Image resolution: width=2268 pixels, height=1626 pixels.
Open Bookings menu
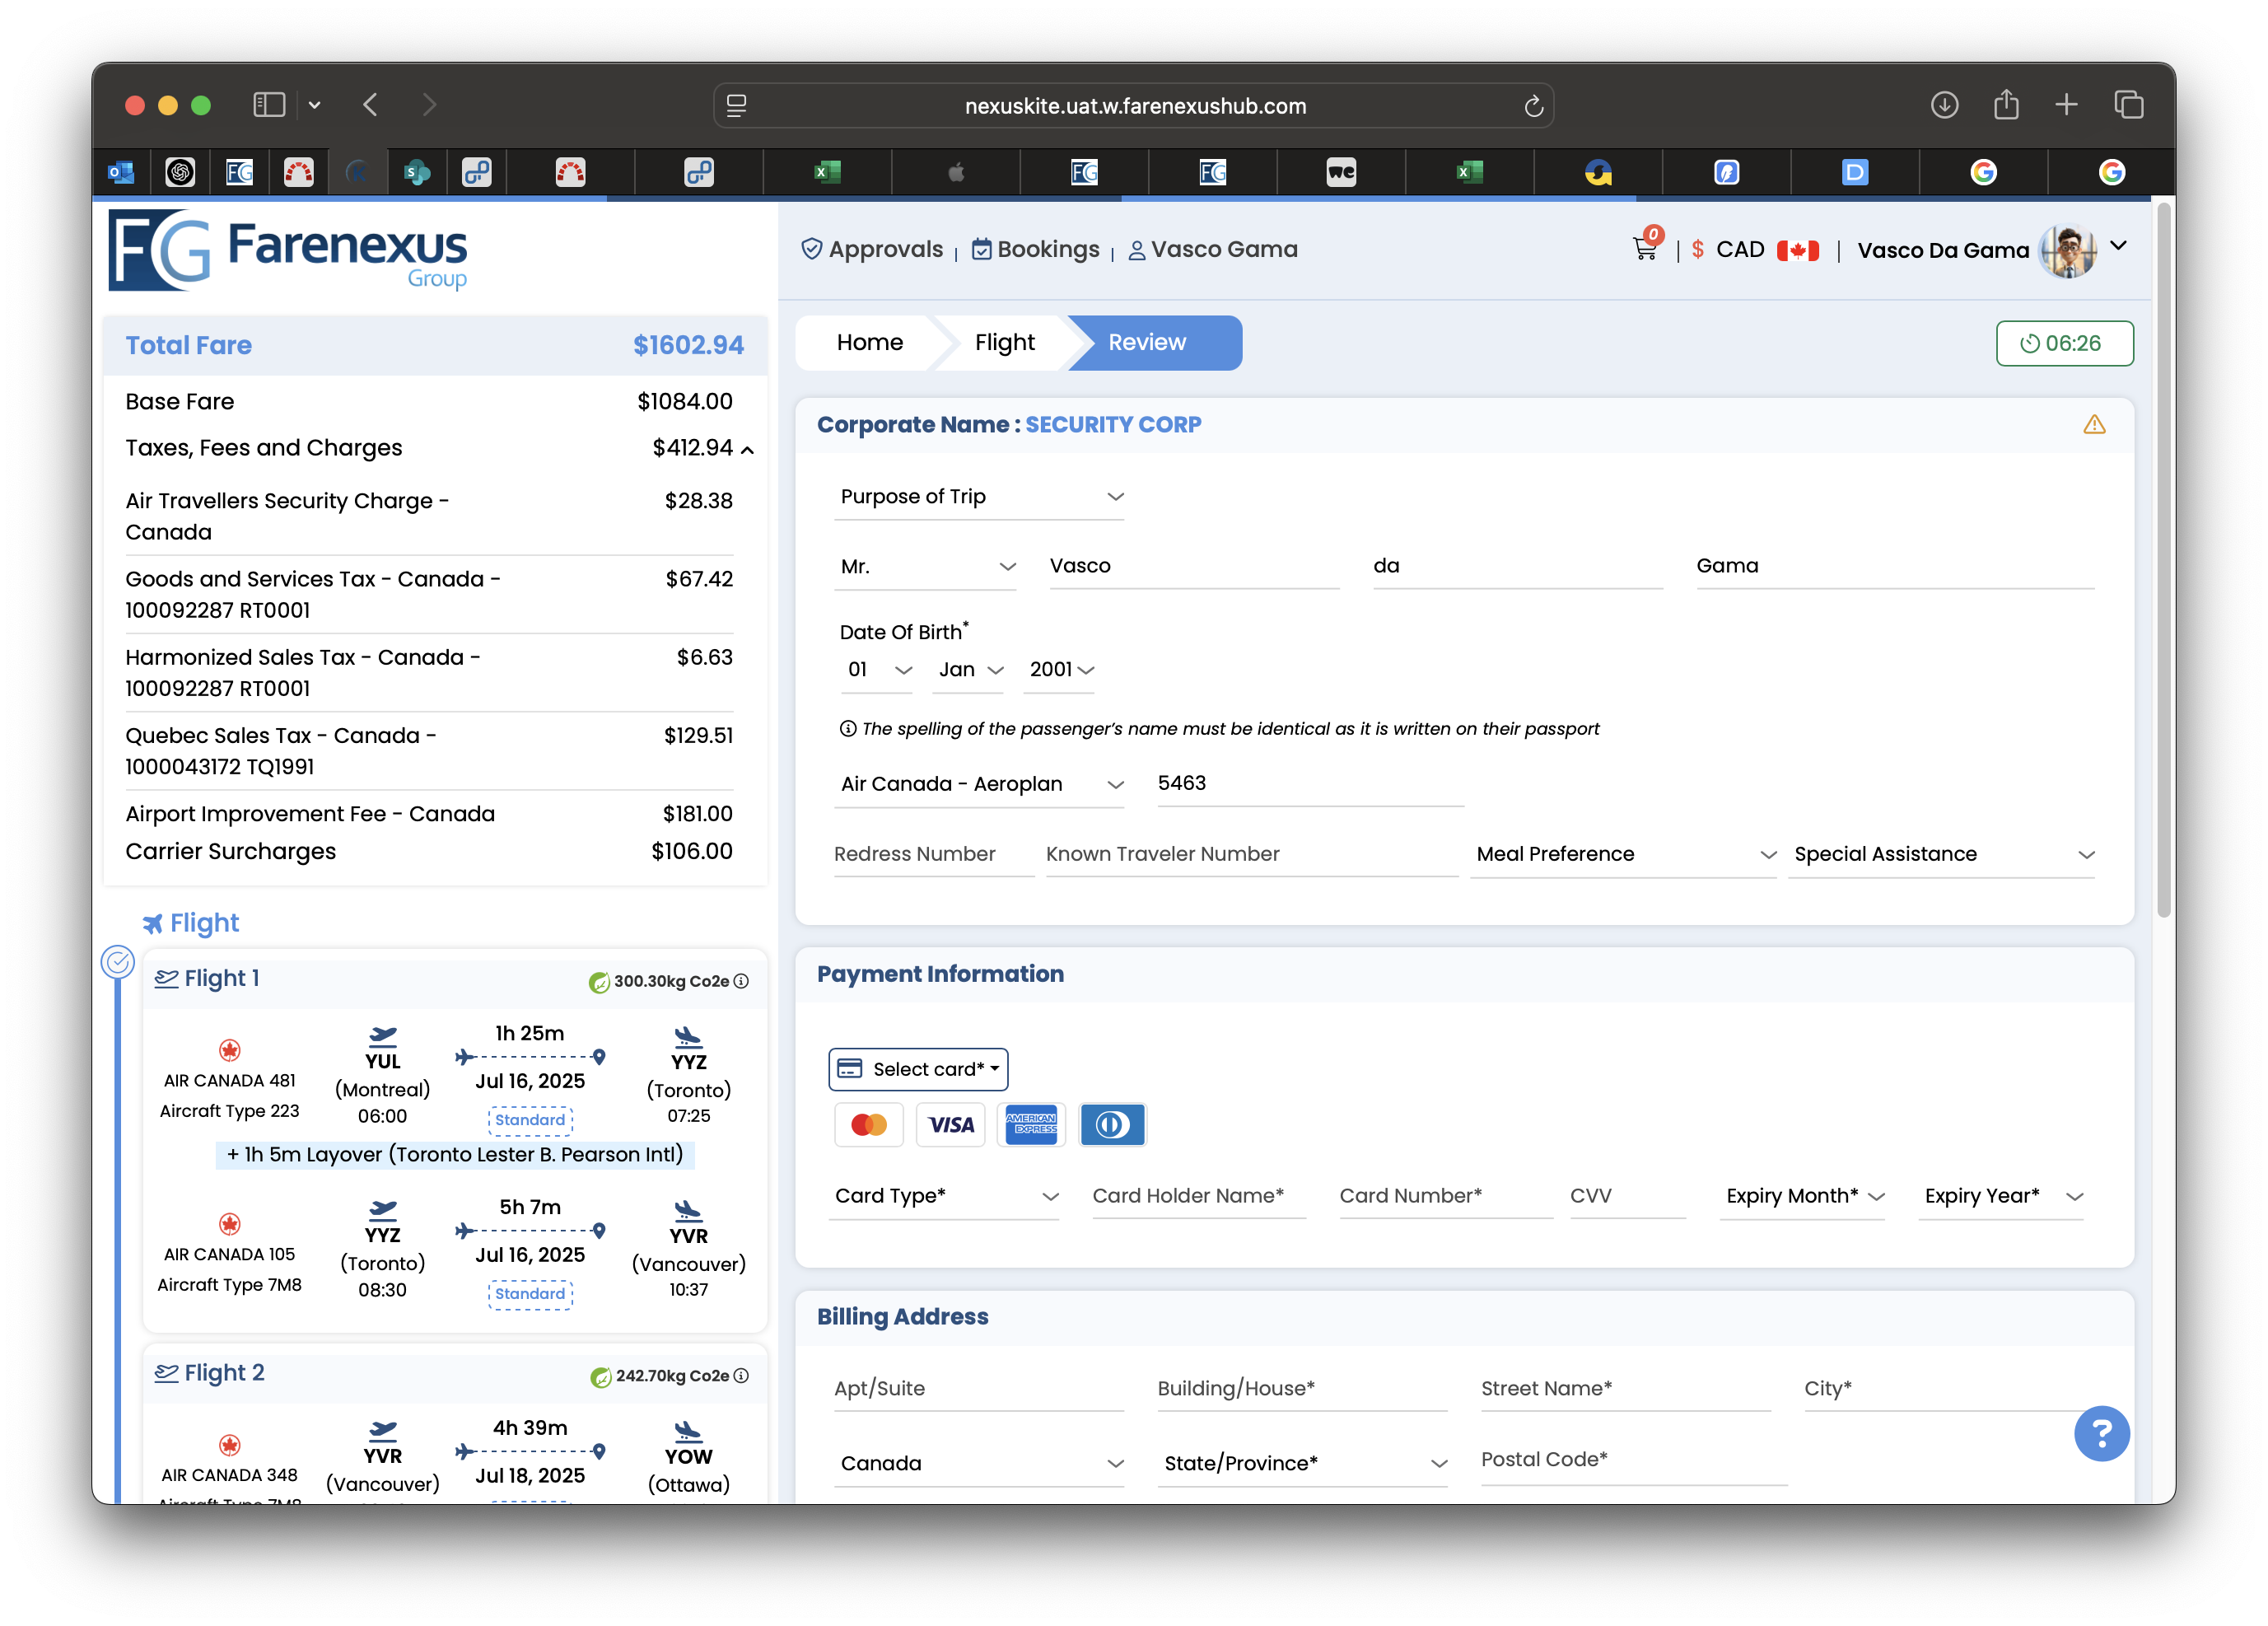pos(1036,250)
